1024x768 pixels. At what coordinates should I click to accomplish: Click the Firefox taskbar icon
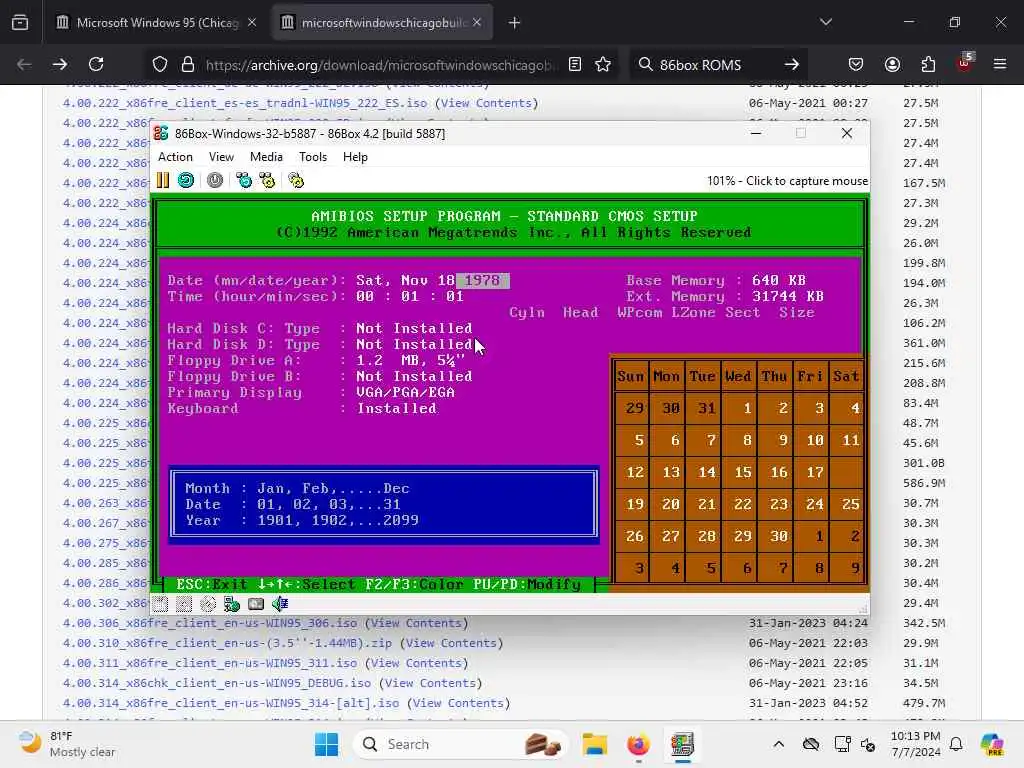638,744
